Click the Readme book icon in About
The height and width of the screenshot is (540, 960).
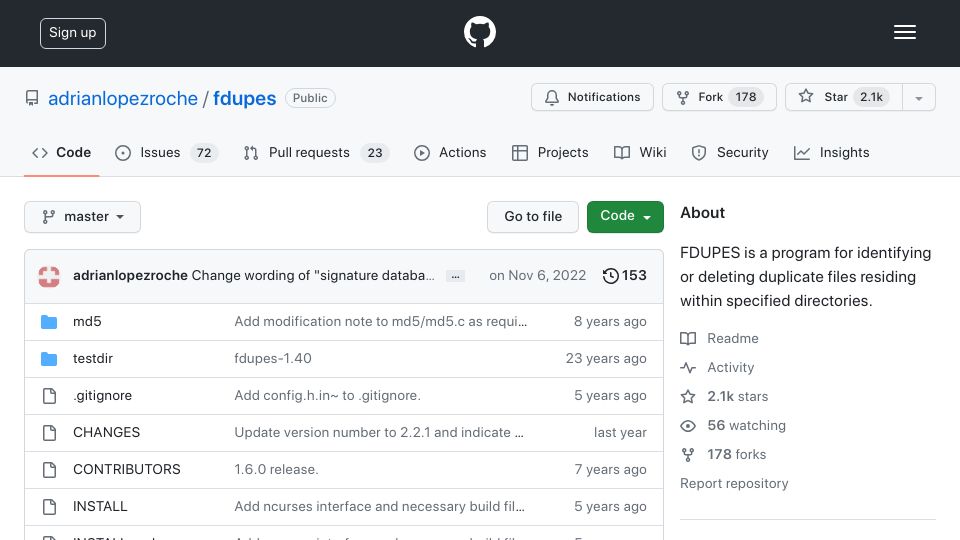coord(688,339)
